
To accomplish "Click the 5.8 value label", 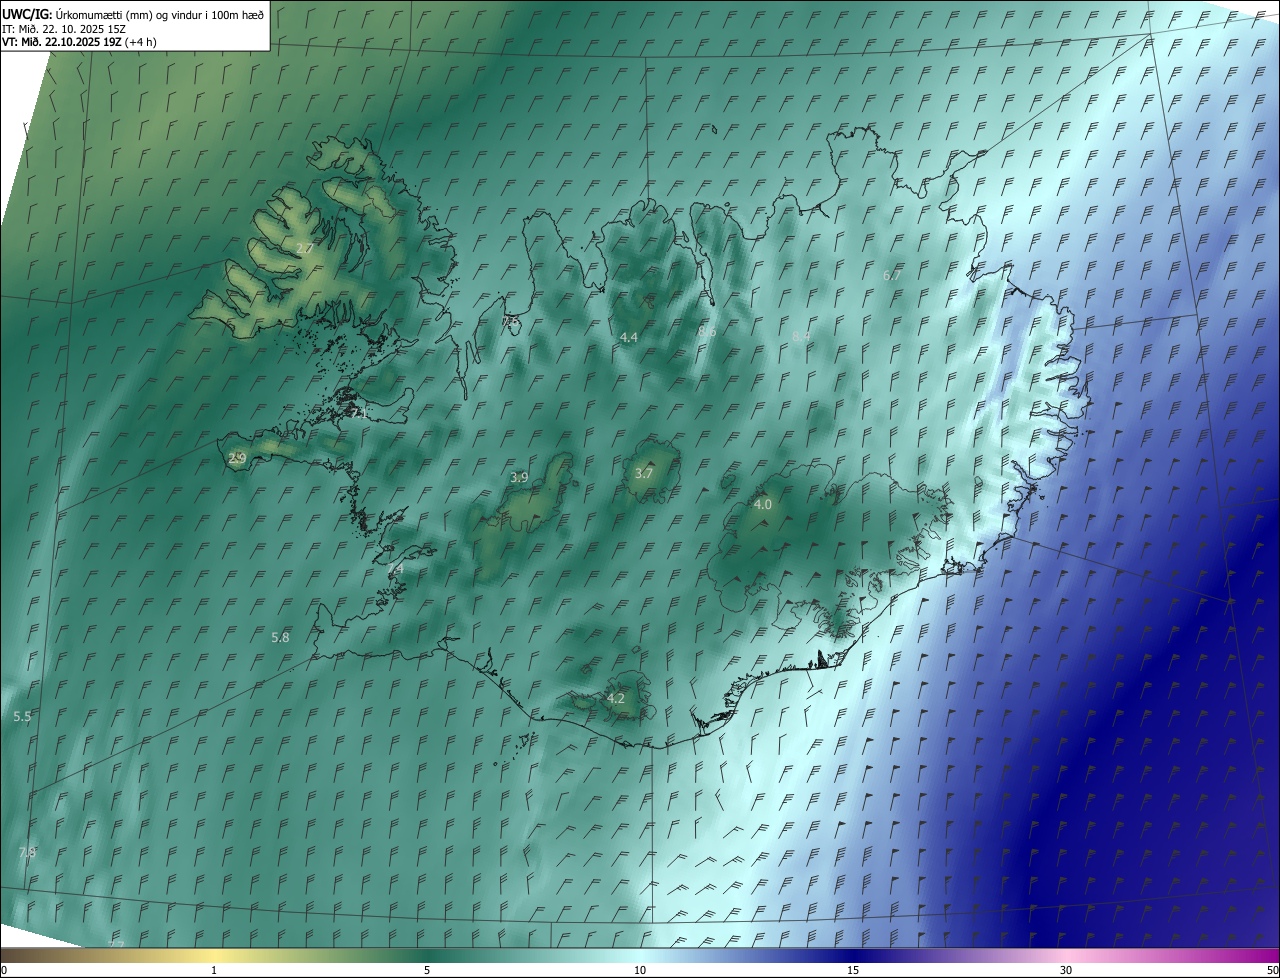I will point(280,638).
